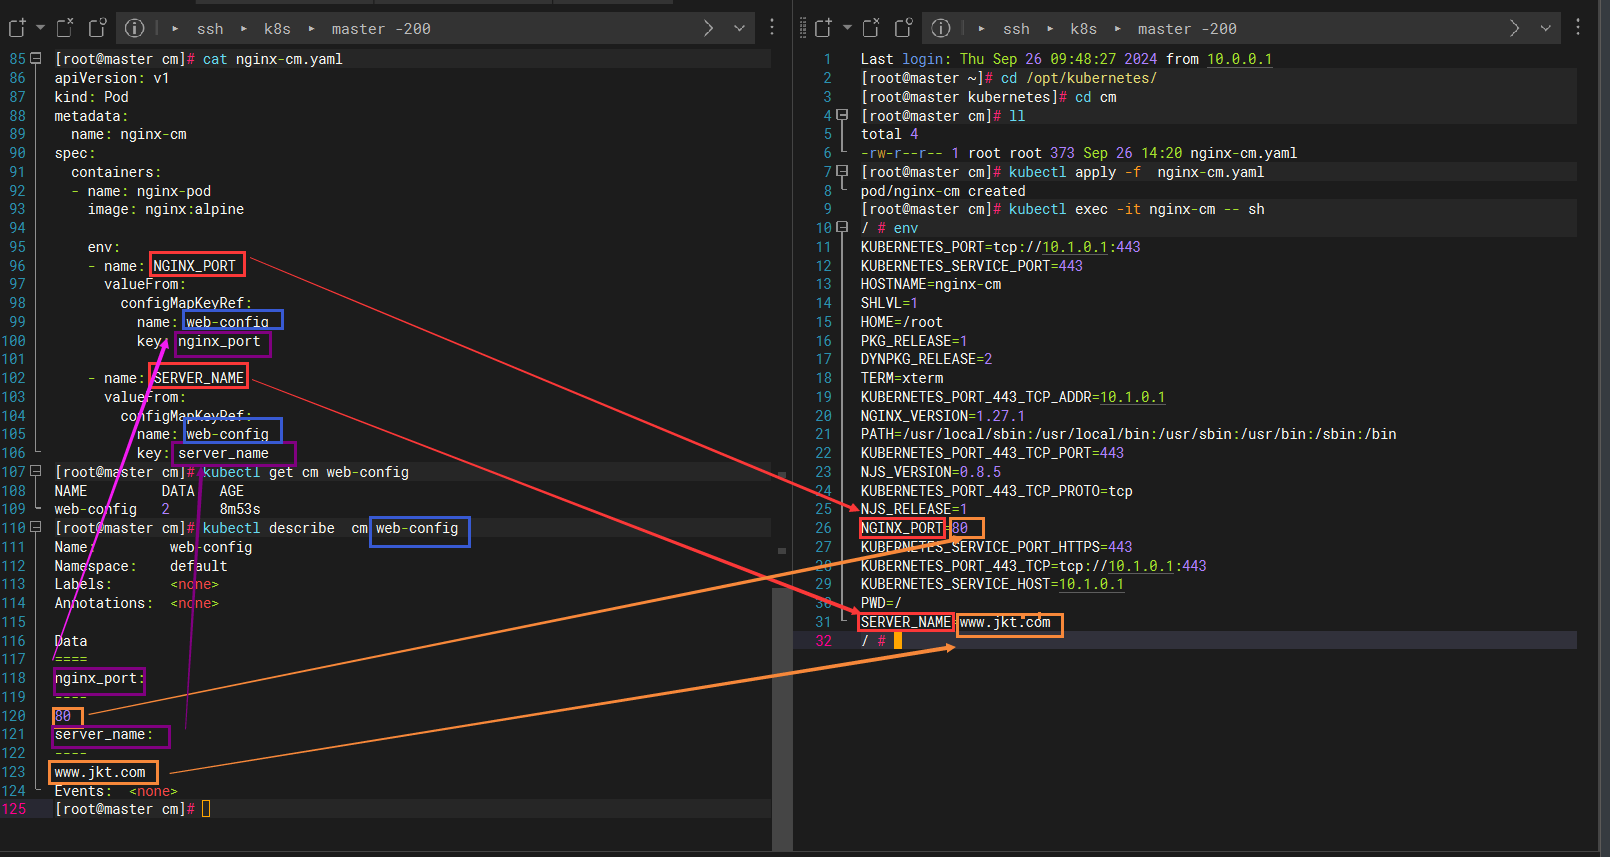1610x857 pixels.
Task: Click 'pod/nginx-cm created' output line
Action: pyautogui.click(x=943, y=191)
